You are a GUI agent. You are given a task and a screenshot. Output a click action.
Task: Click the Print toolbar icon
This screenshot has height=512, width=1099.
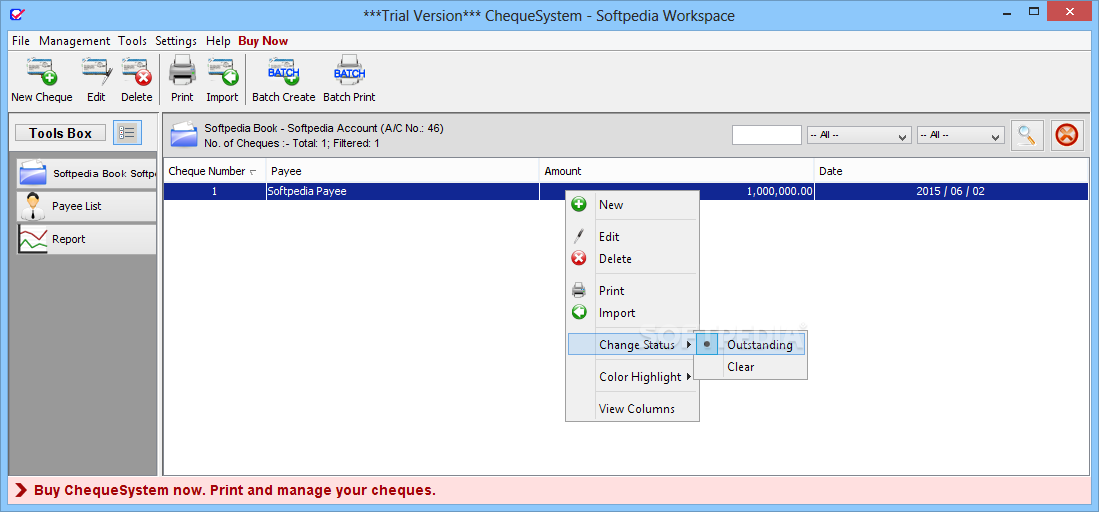coord(182,72)
